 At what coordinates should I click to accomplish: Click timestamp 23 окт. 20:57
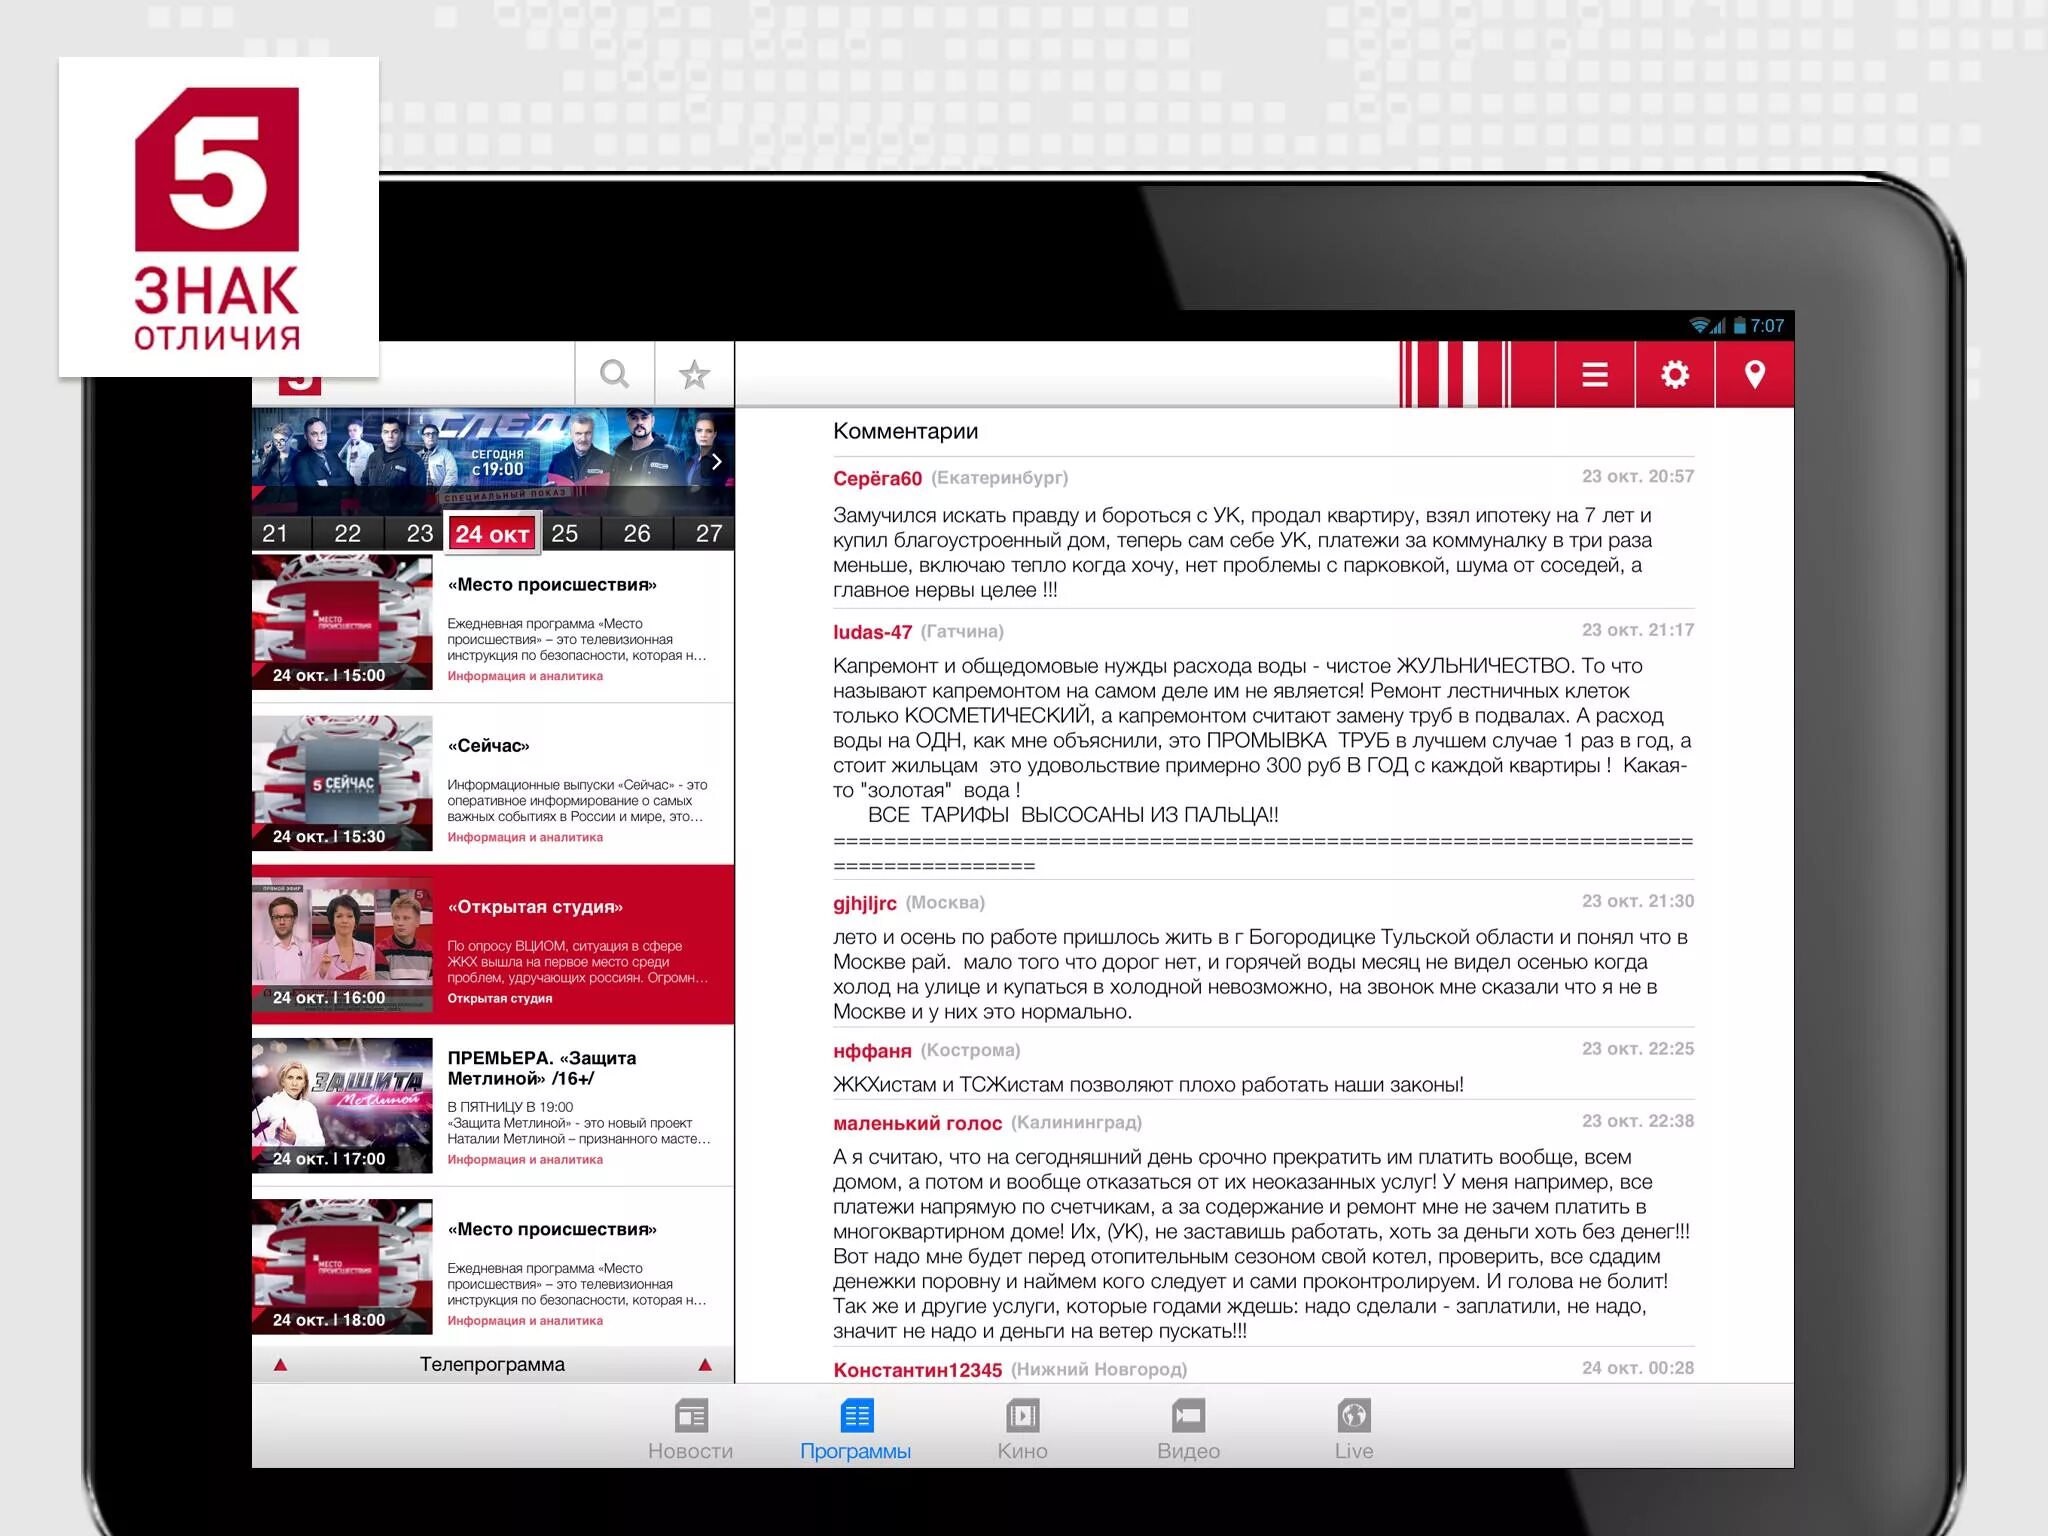[1638, 476]
